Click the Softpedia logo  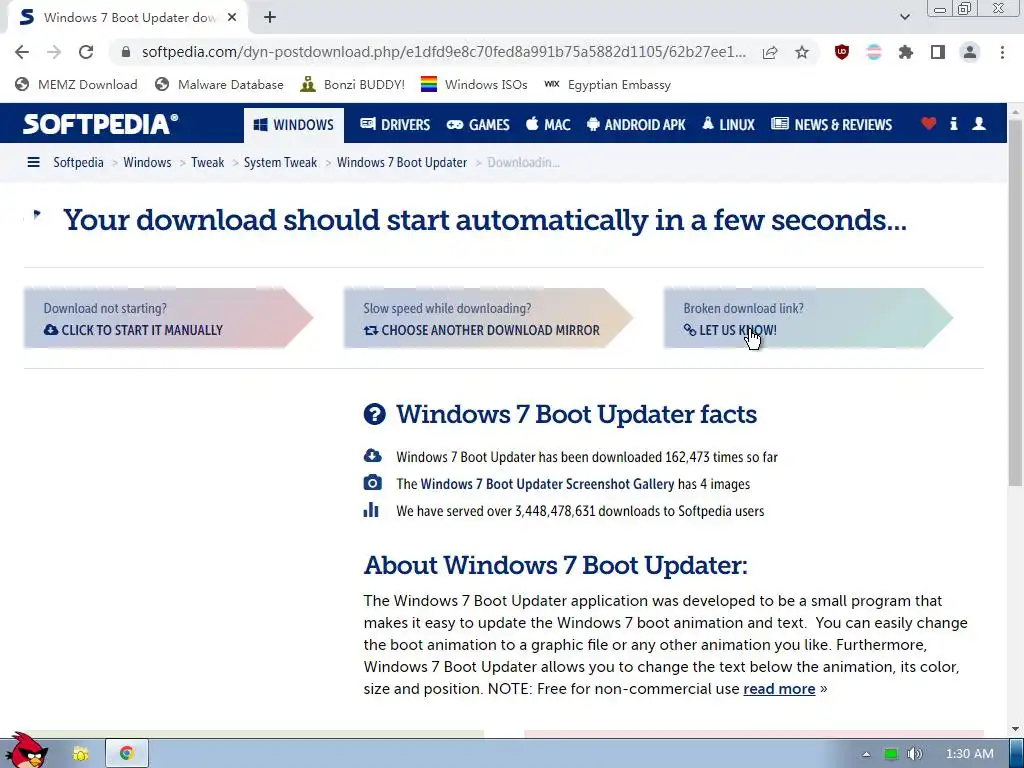(101, 123)
